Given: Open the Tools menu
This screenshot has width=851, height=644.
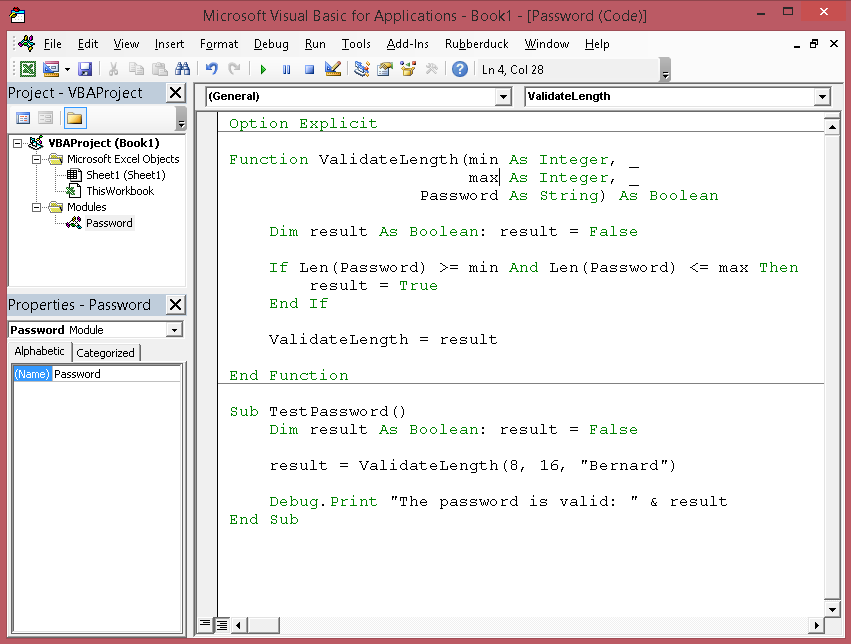Looking at the screenshot, I should [x=355, y=44].
